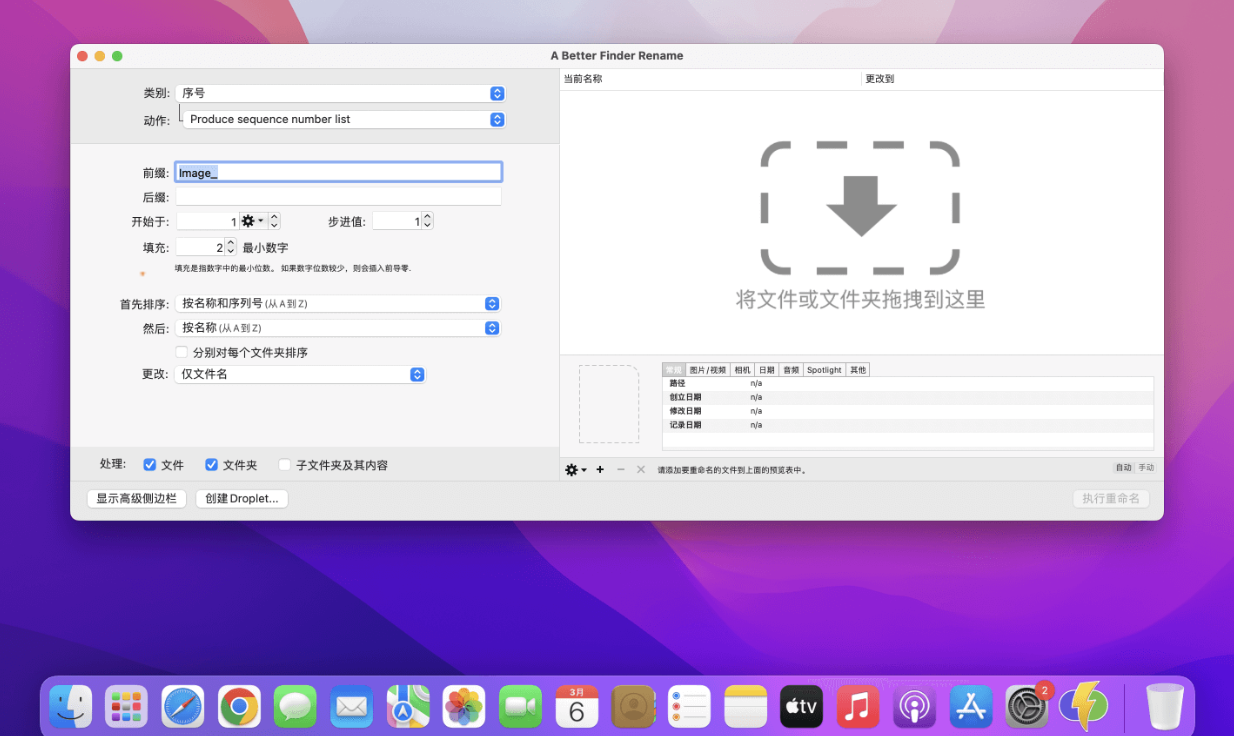Enable the 子文件夹及其内容 checkbox
The width and height of the screenshot is (1234, 736).
tap(285, 465)
